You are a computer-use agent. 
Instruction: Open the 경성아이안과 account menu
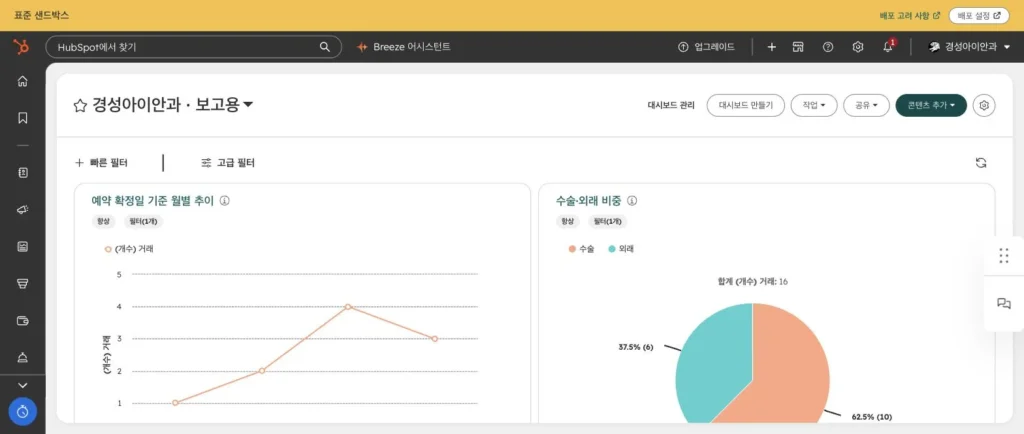click(969, 47)
